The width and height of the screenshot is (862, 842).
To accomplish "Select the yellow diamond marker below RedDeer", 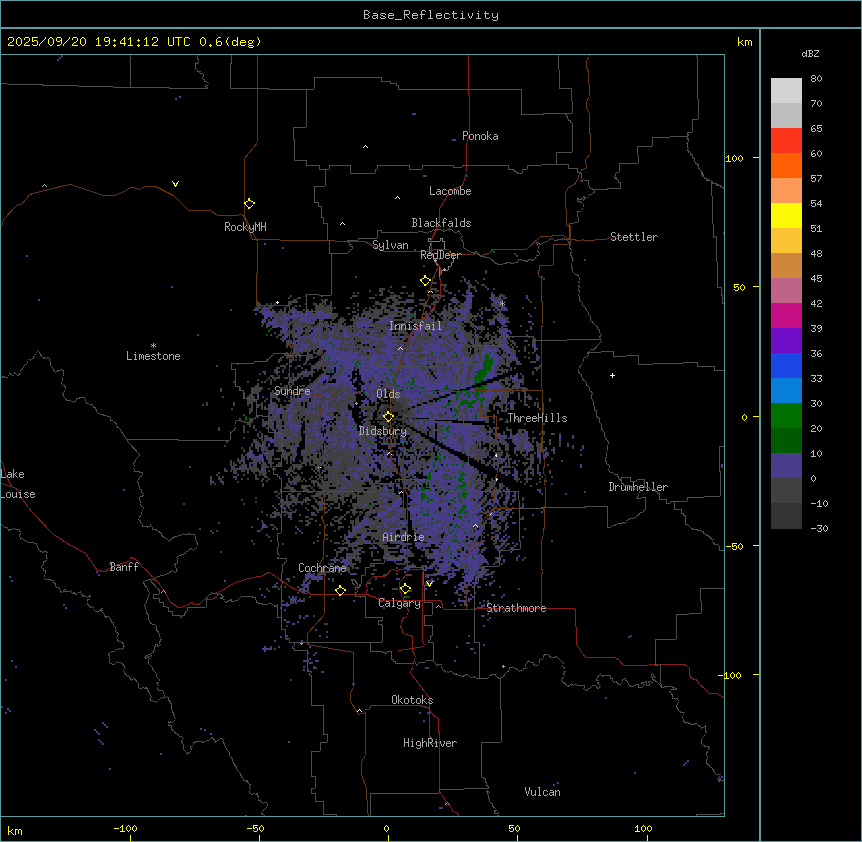I will point(425,281).
